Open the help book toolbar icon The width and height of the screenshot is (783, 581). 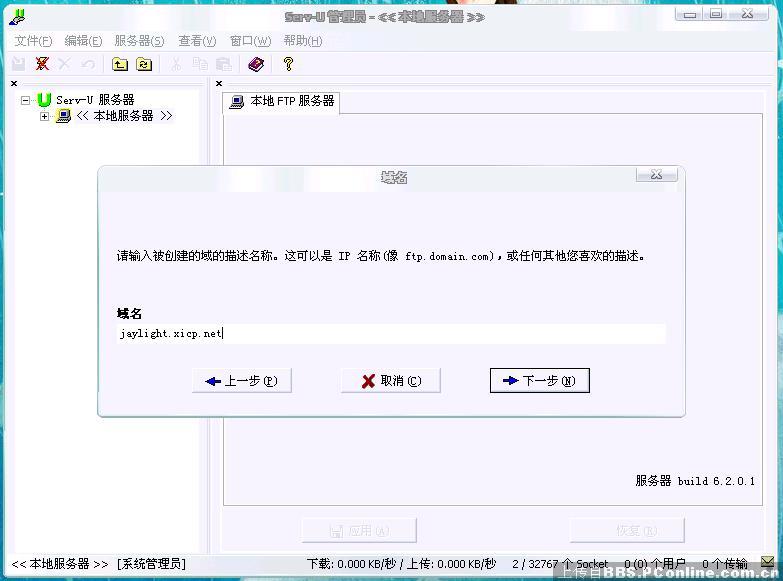pyautogui.click(x=256, y=64)
